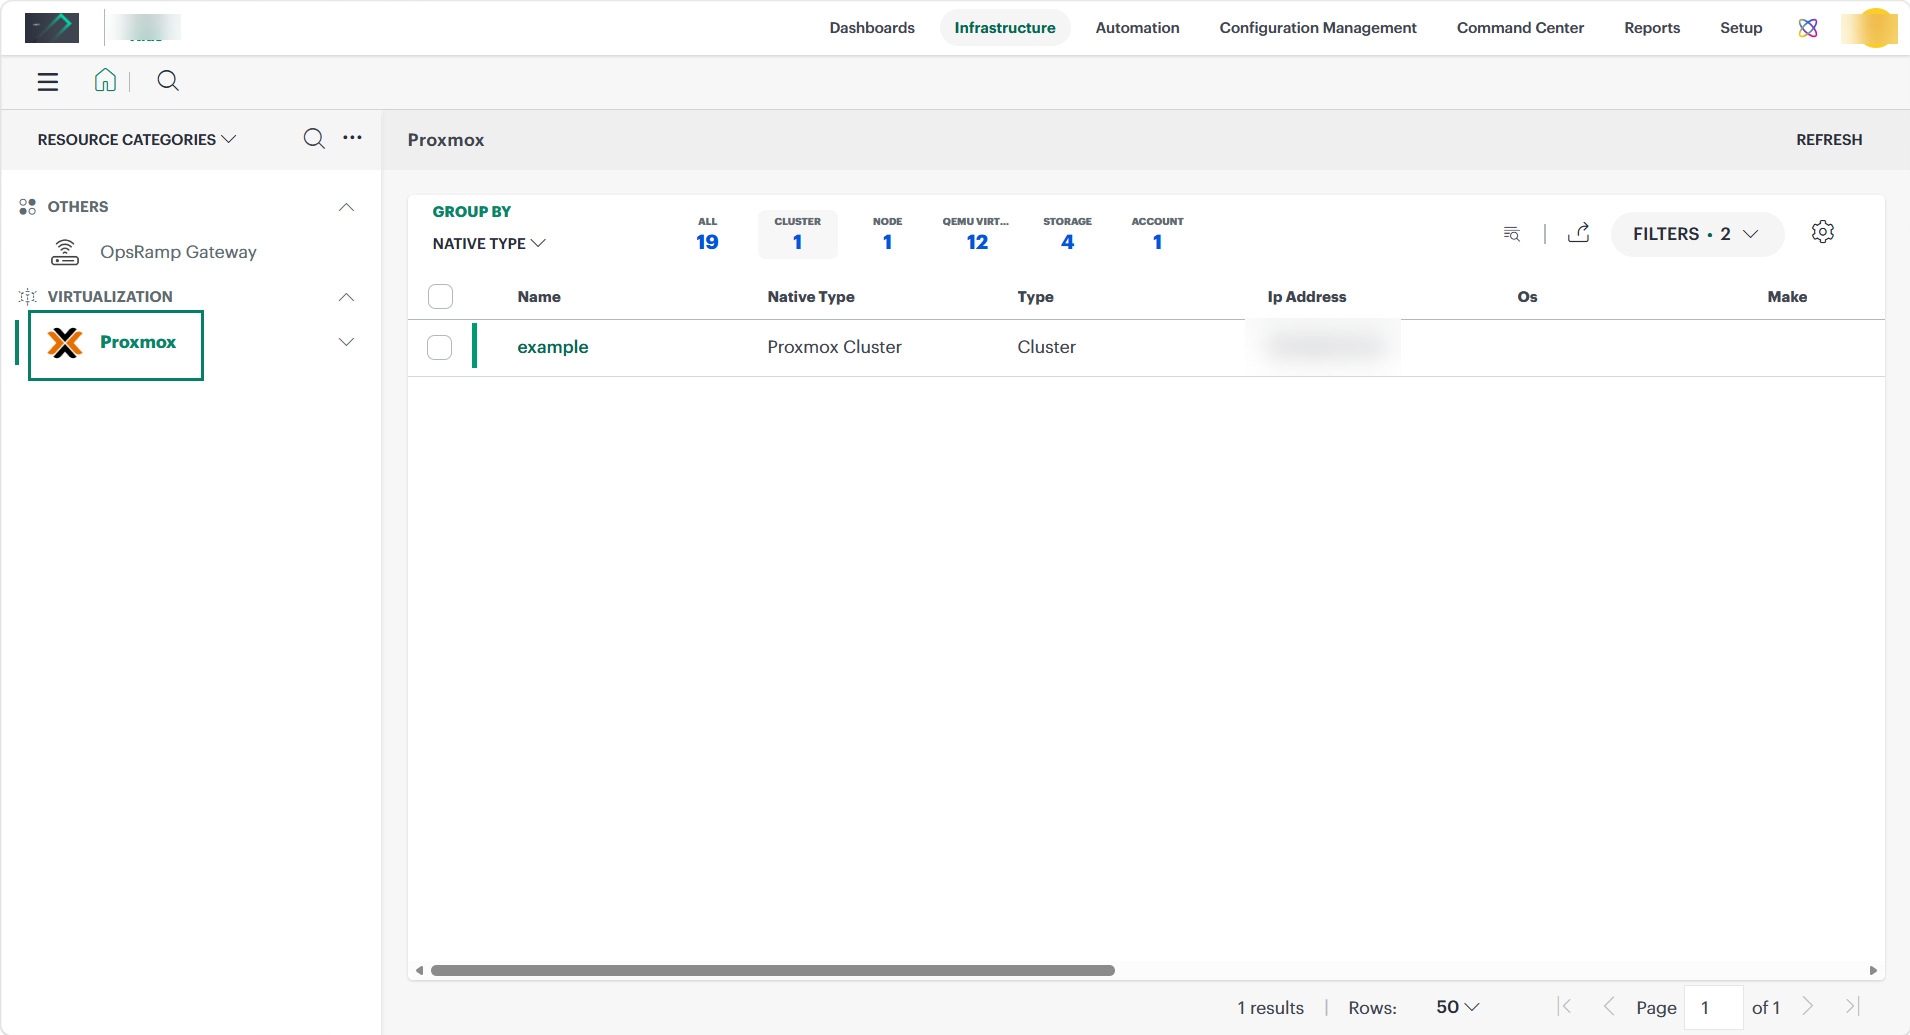Collapse the Virtualization category section
Viewport: 1910px width, 1035px height.
[x=346, y=297]
